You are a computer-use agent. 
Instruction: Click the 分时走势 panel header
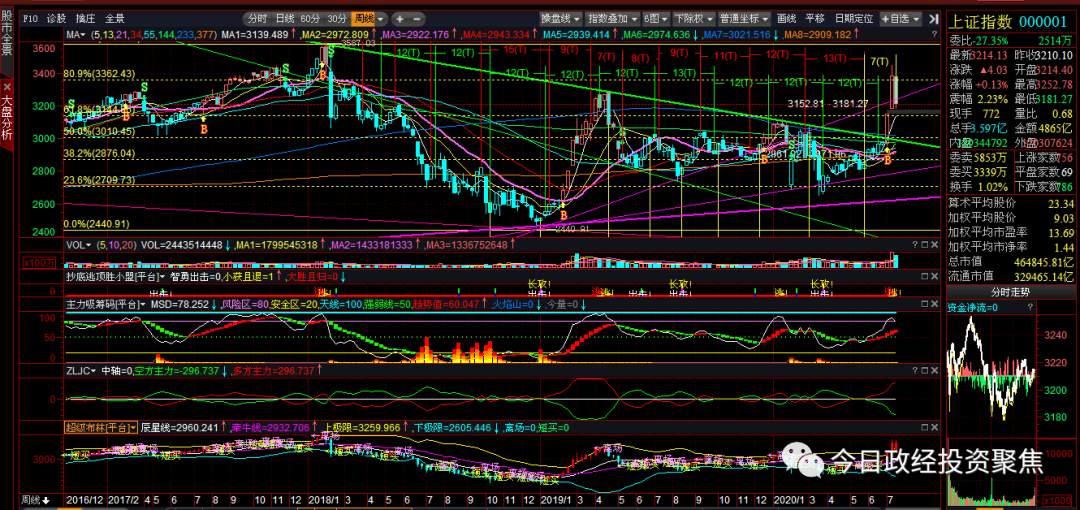pos(1012,292)
